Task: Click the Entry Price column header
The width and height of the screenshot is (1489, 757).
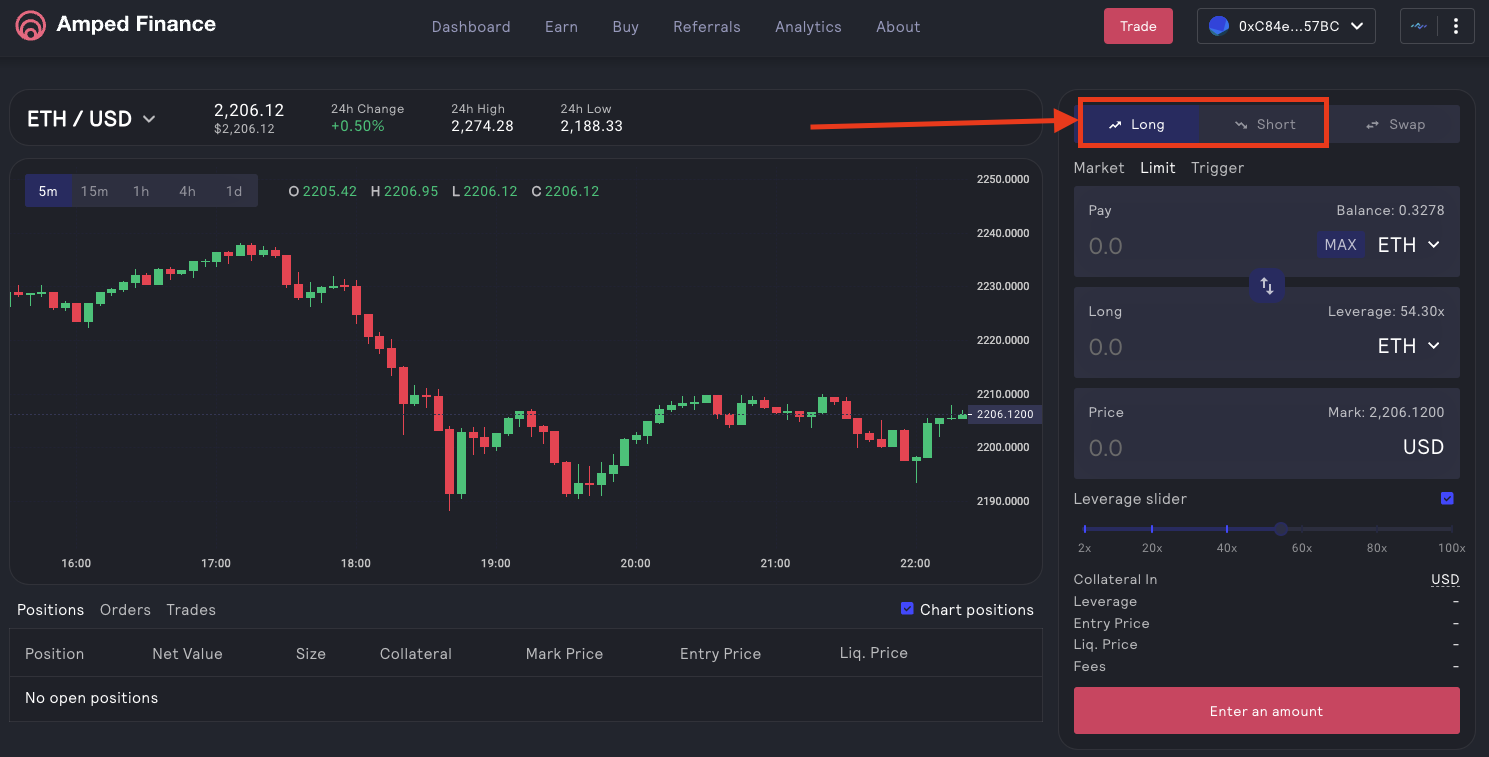Action: (720, 654)
